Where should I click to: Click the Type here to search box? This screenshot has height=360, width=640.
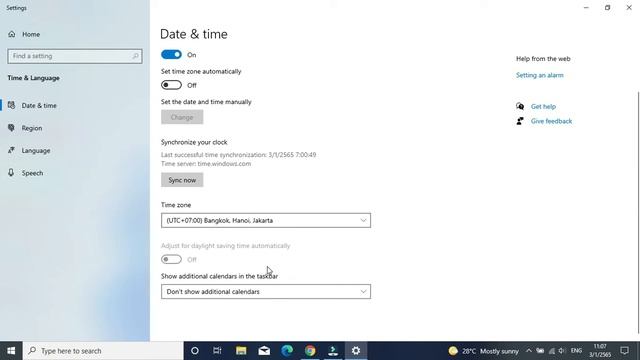103,351
